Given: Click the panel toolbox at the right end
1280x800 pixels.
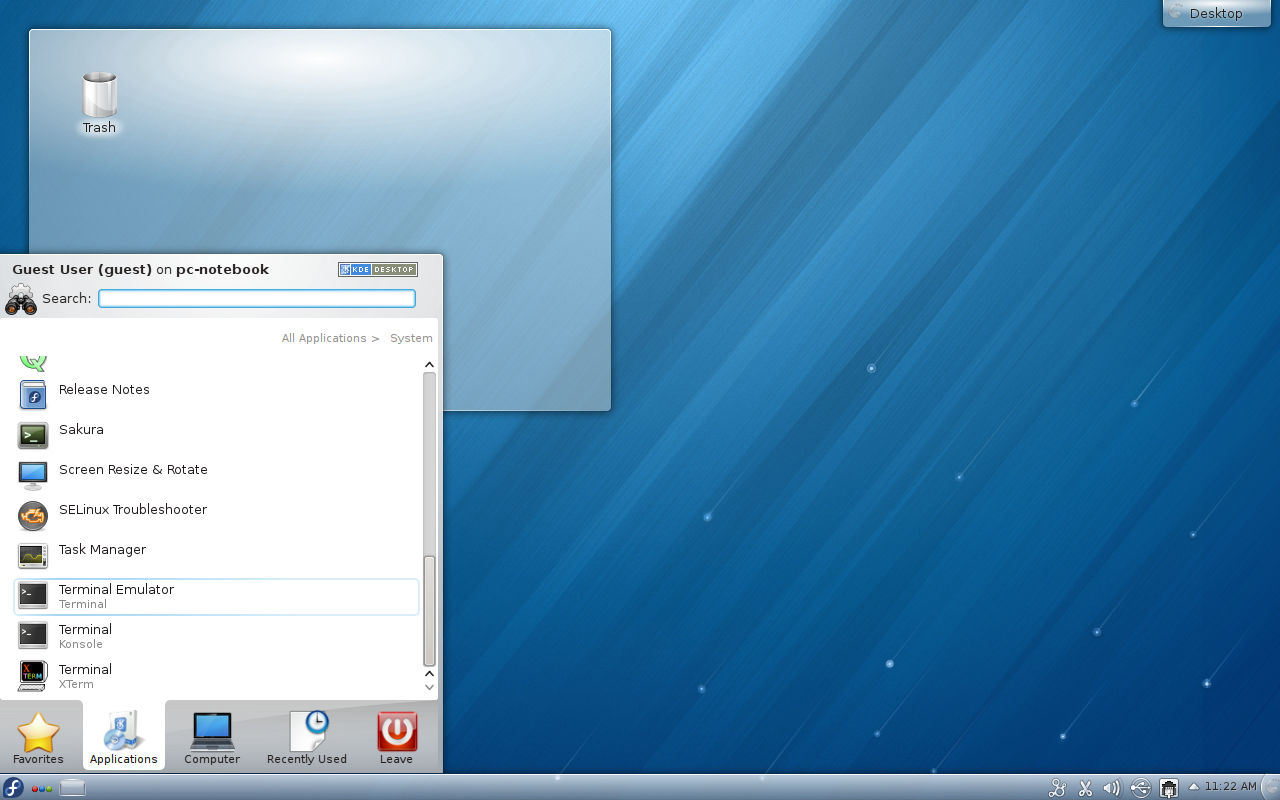Looking at the screenshot, I should 1271,787.
